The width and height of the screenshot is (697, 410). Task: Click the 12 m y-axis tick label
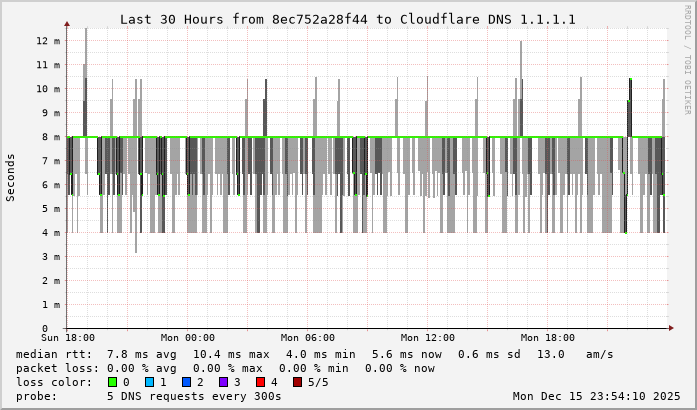48,41
